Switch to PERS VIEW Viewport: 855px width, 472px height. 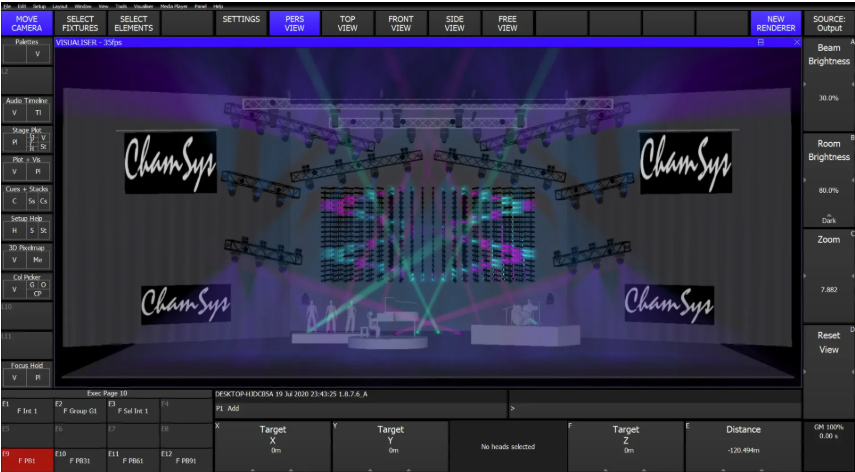click(x=294, y=23)
